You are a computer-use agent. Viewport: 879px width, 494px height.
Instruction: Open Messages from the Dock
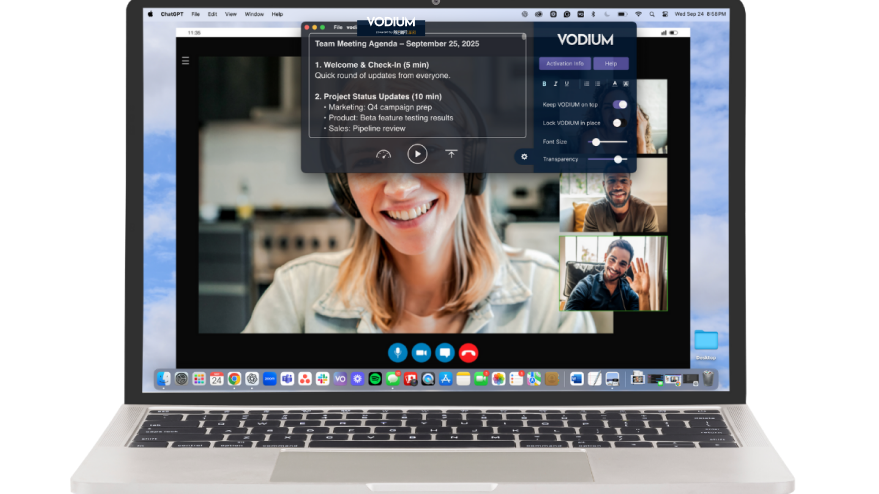click(x=392, y=379)
